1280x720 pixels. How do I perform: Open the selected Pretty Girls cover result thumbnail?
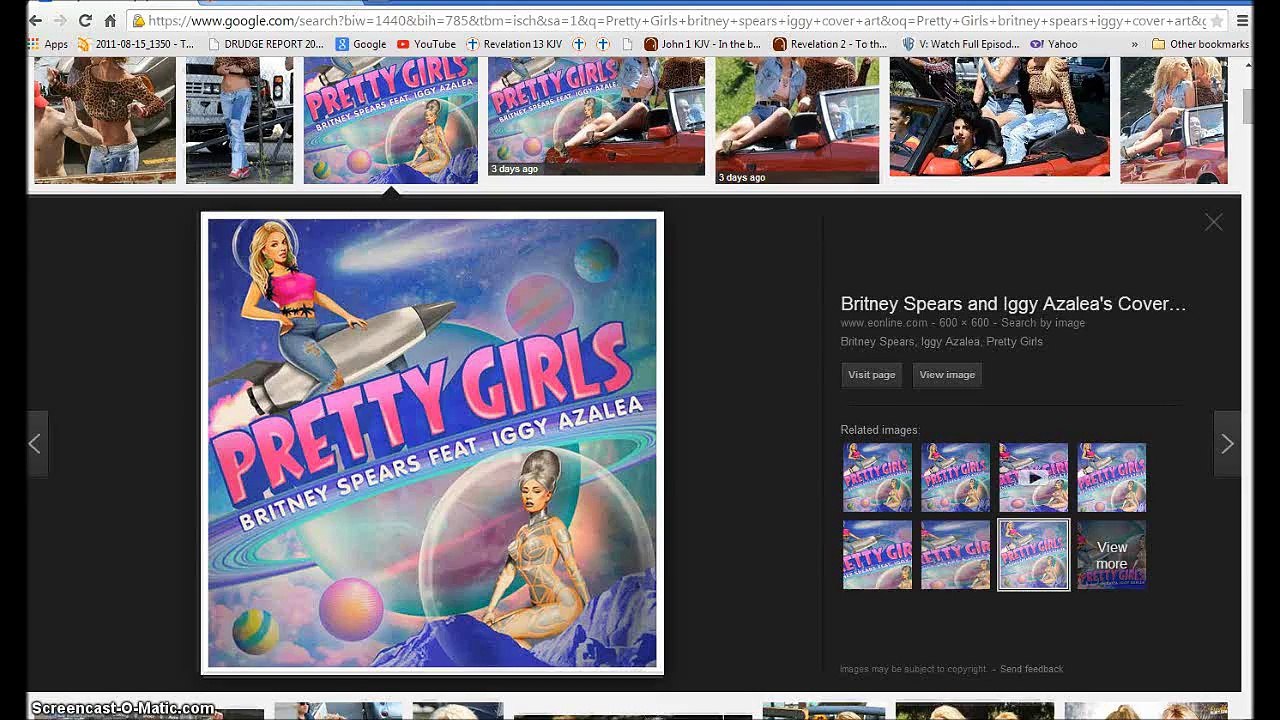point(391,120)
